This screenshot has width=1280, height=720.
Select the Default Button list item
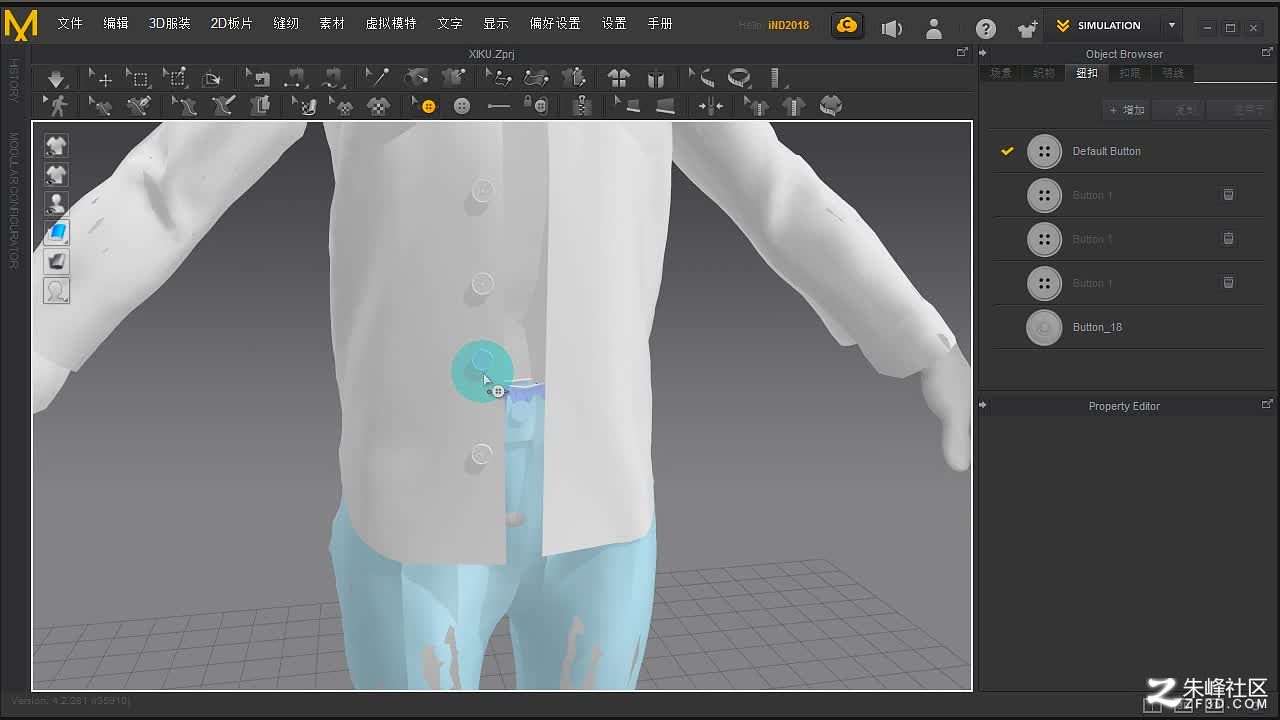1128,151
